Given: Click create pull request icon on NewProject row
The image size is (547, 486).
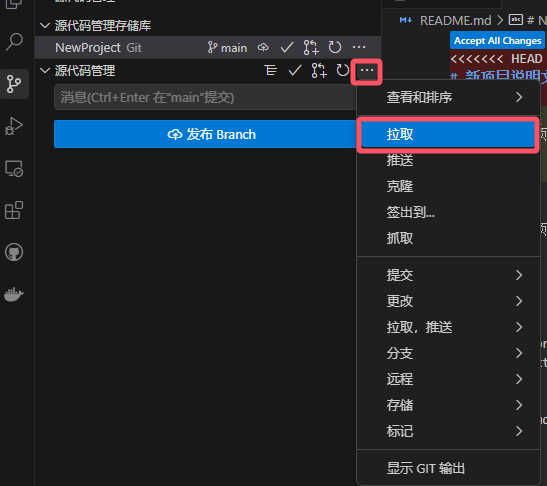Looking at the screenshot, I should tap(311, 47).
